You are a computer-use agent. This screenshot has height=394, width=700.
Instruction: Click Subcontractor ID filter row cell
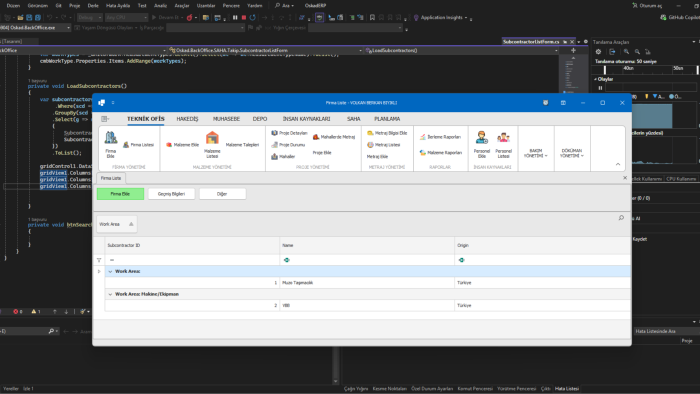tap(192, 260)
